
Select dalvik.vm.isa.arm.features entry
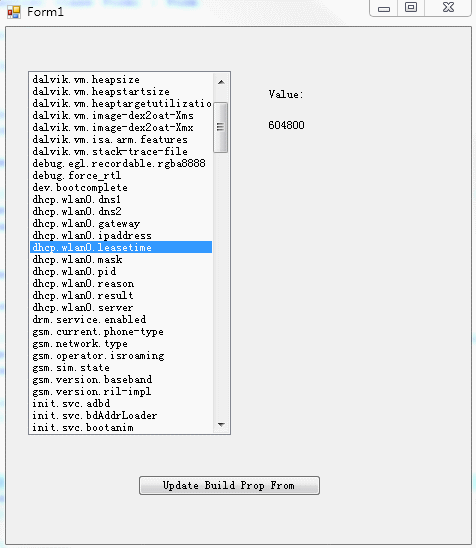tap(121, 139)
